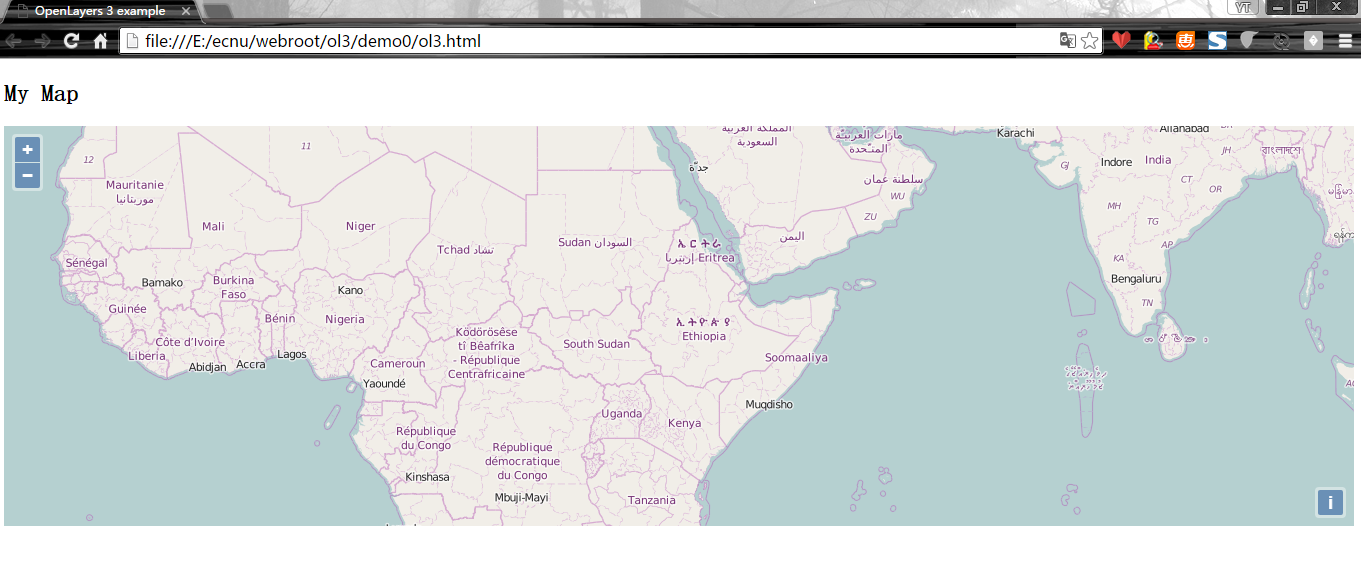Click the page file icon in address bar
The width and height of the screenshot is (1361, 580).
[x=131, y=41]
